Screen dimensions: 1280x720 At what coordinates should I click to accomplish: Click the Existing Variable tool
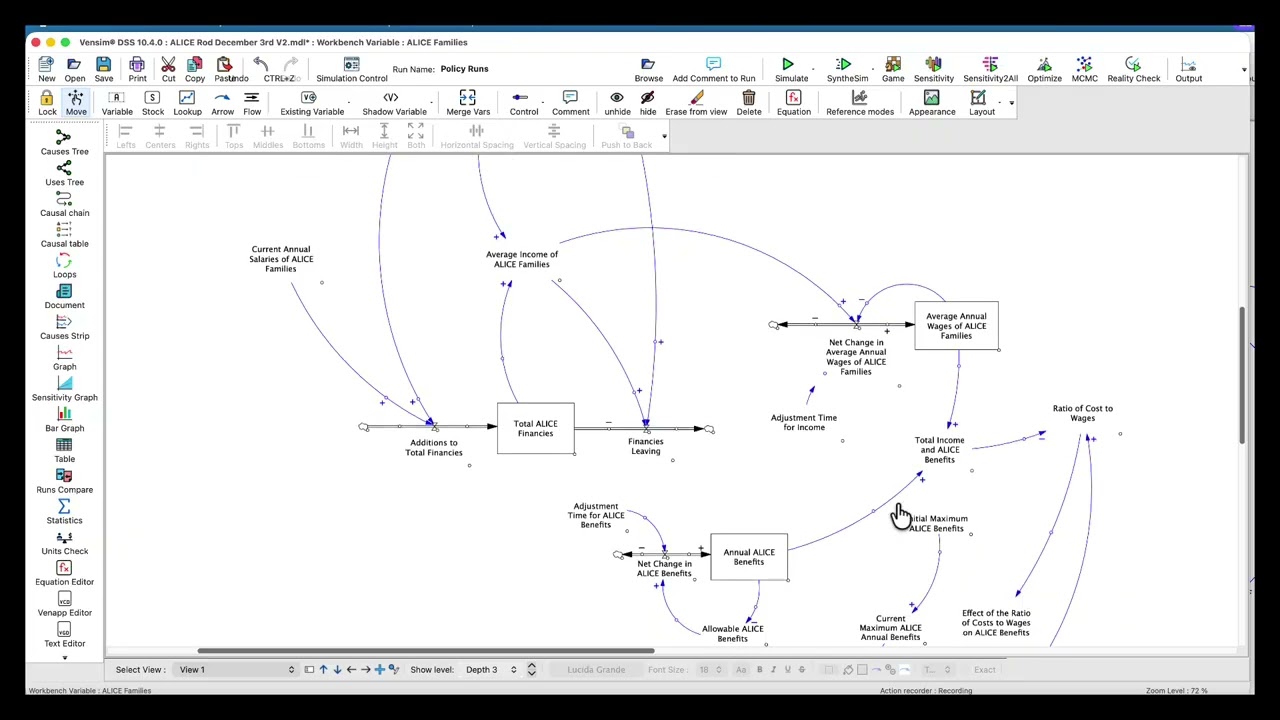311,103
